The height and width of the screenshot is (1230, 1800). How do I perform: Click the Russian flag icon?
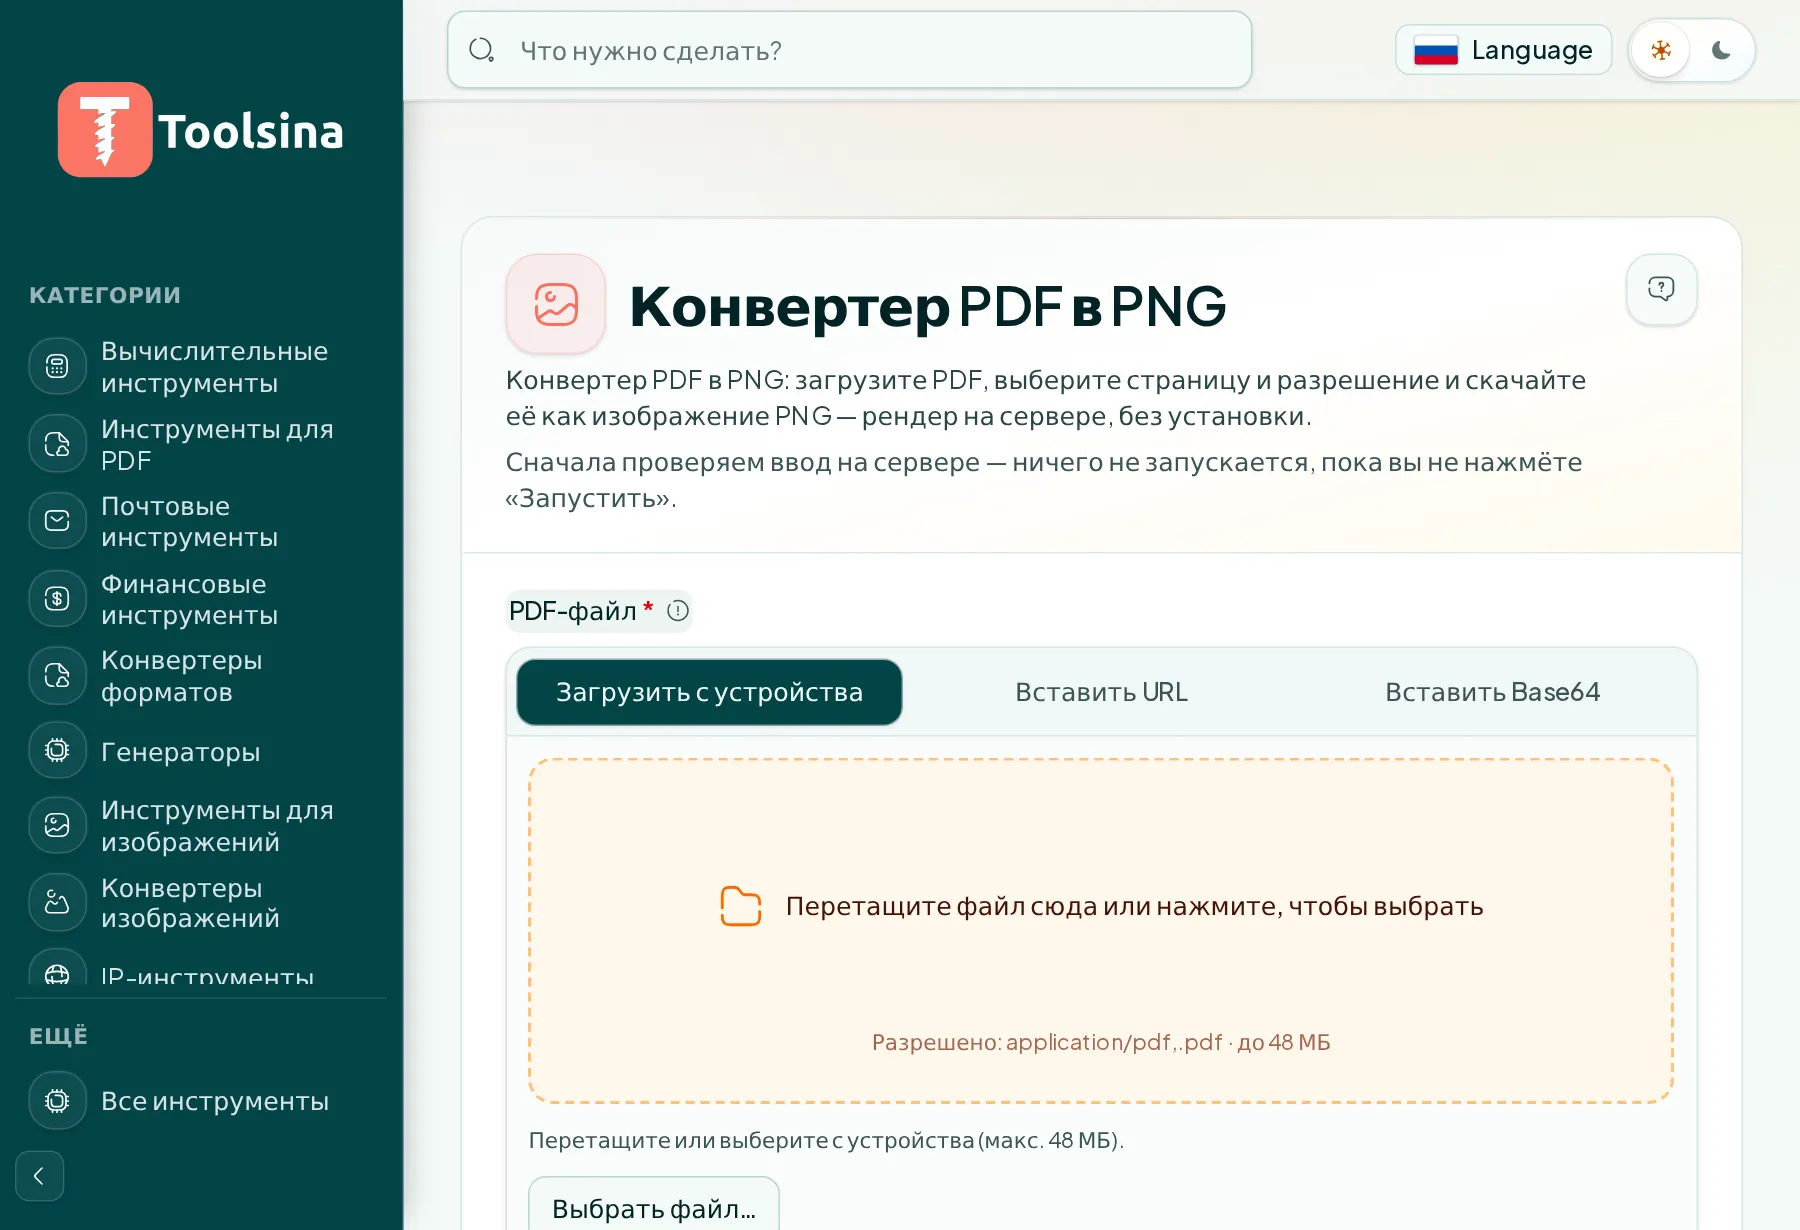click(x=1436, y=50)
